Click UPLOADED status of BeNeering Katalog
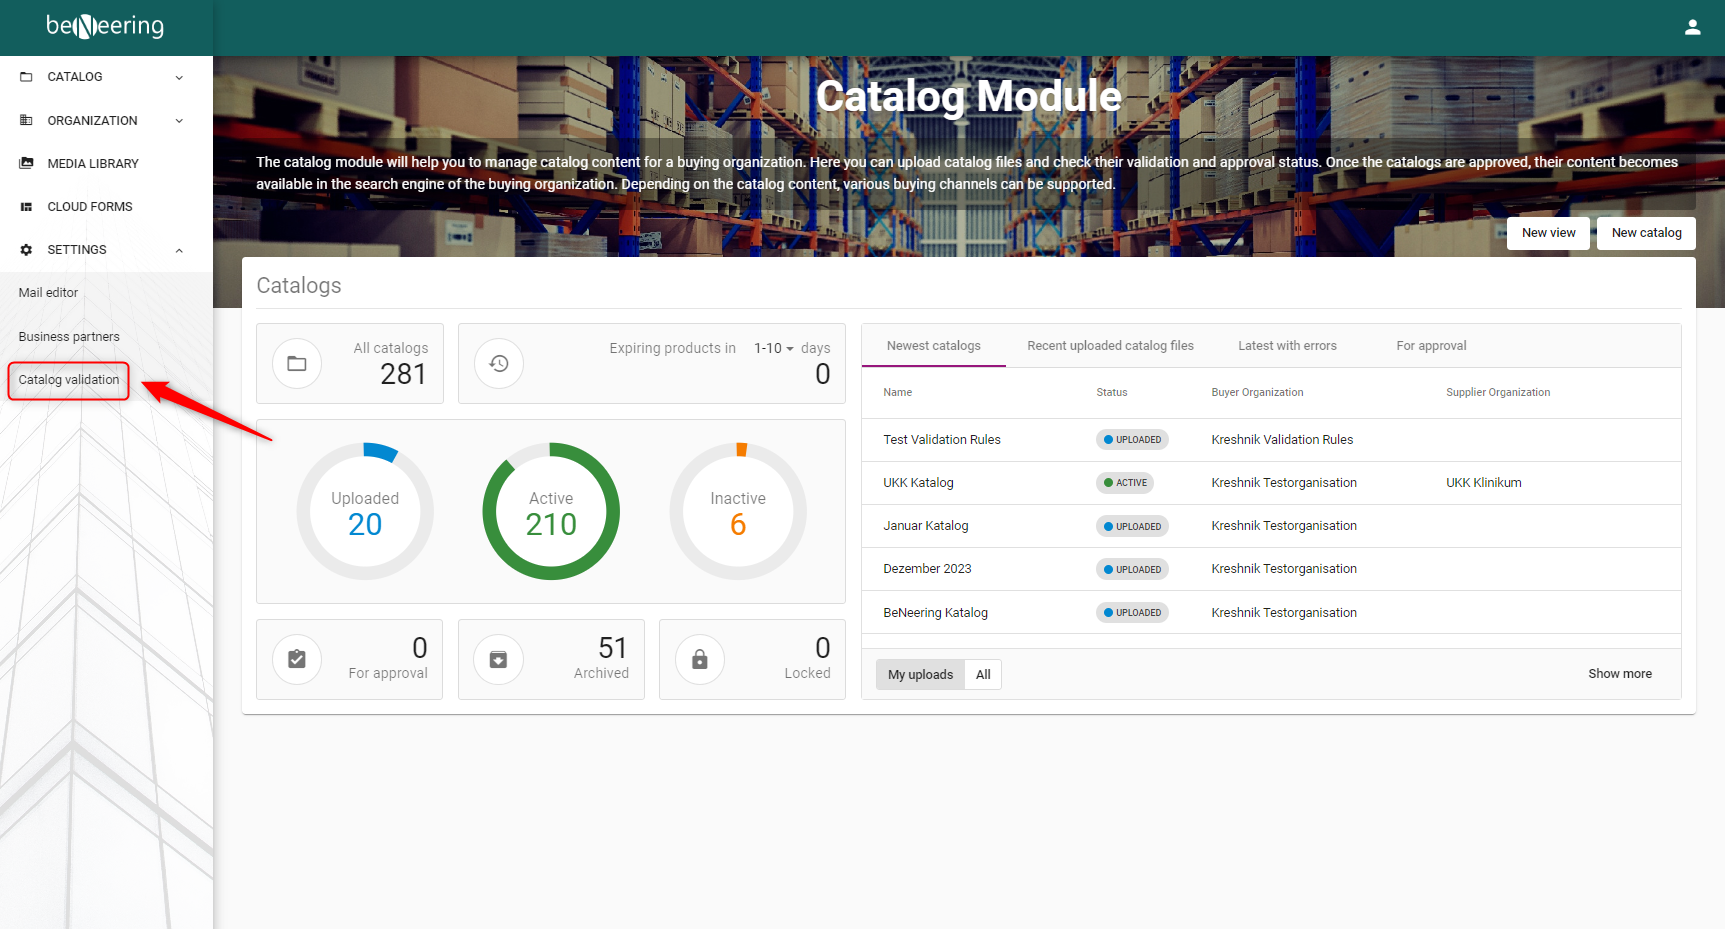The width and height of the screenshot is (1725, 929). pyautogui.click(x=1132, y=612)
